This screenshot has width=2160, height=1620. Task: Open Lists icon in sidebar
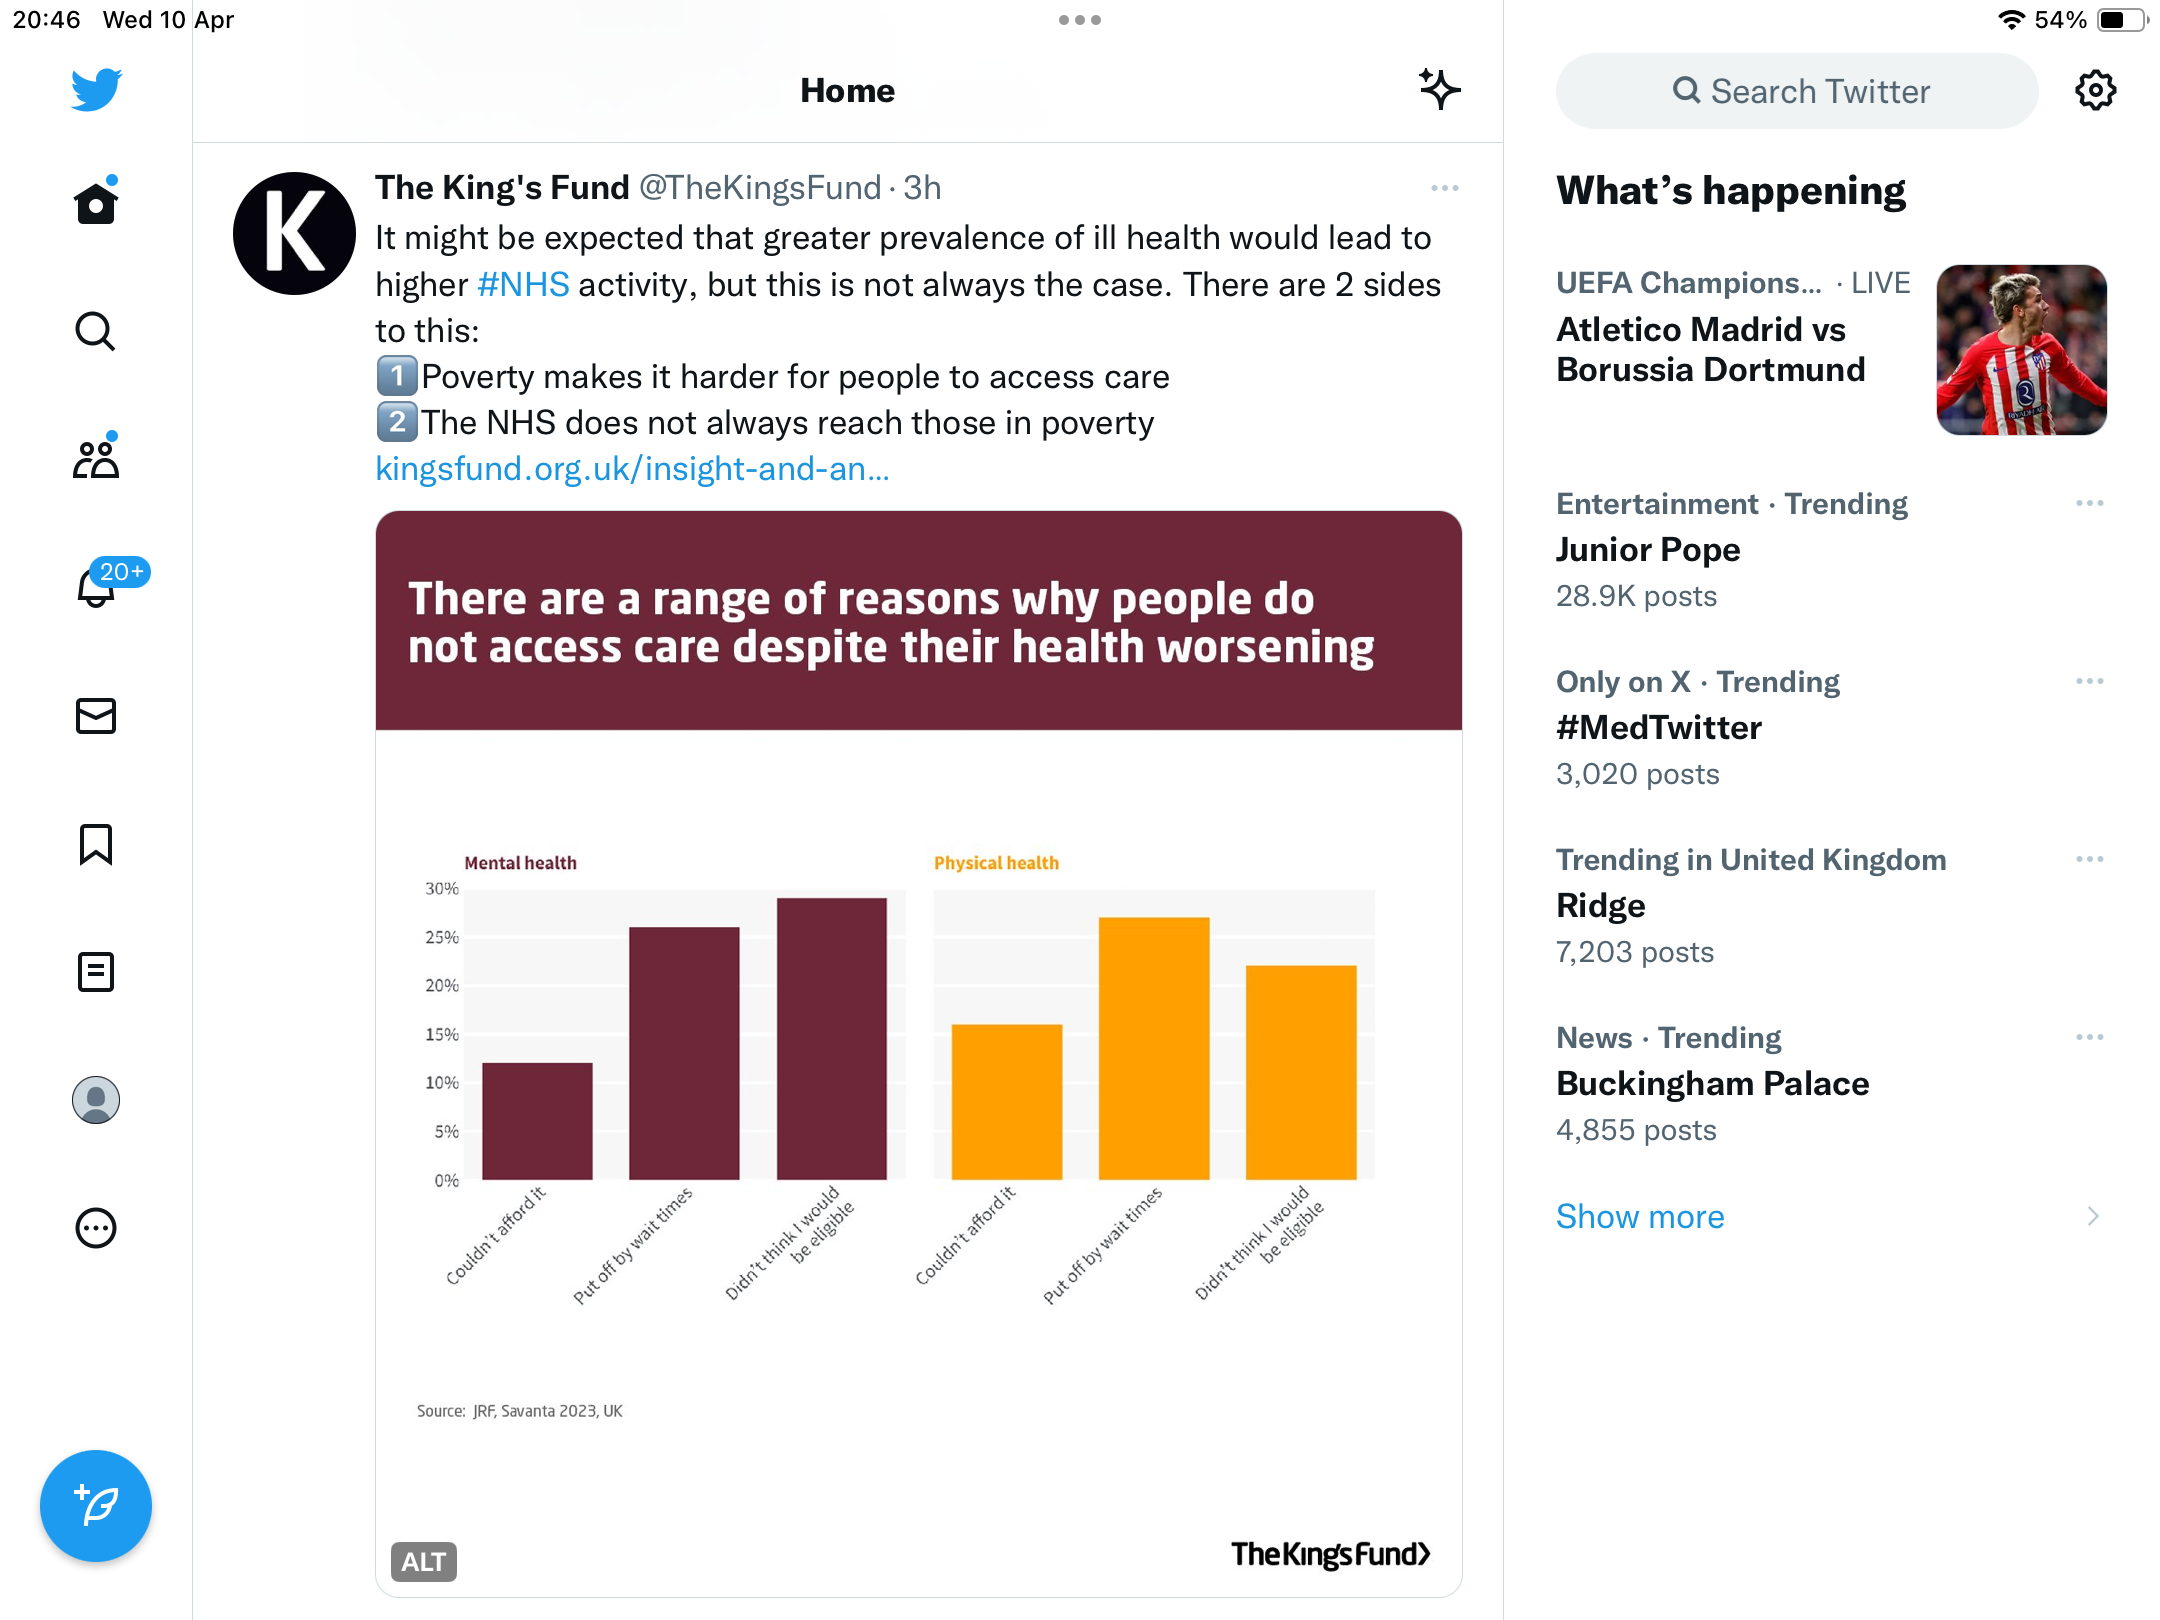pyautogui.click(x=96, y=972)
